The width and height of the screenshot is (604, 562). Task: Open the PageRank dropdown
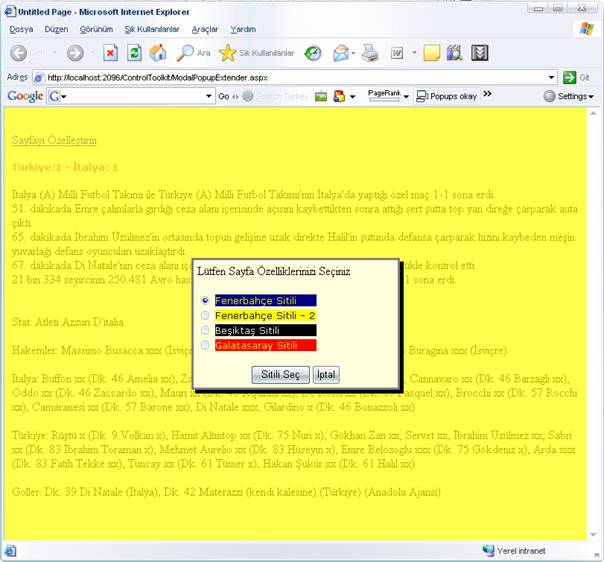(406, 97)
